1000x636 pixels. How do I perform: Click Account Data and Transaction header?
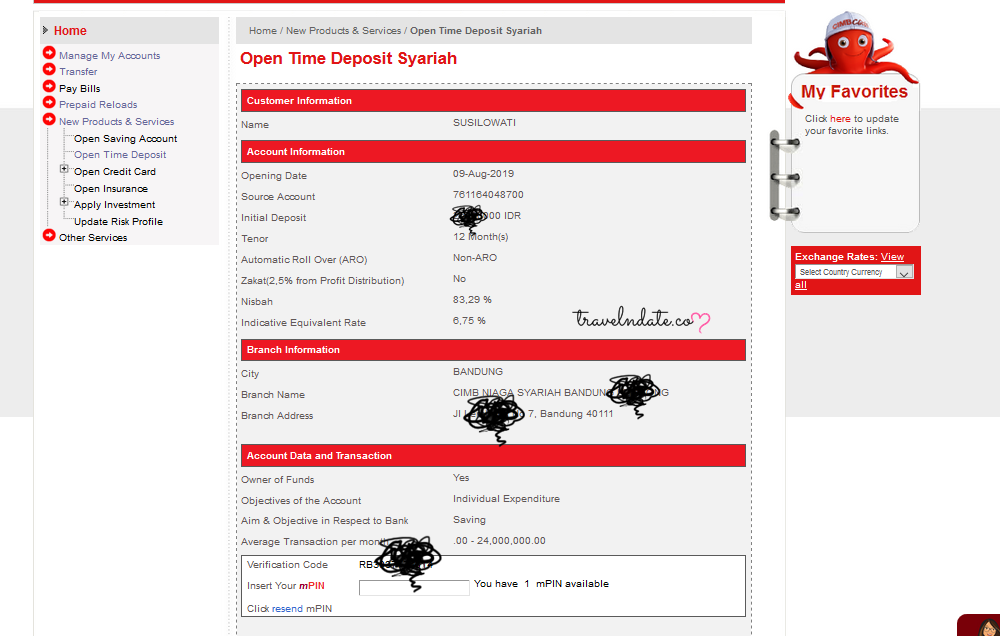point(493,455)
